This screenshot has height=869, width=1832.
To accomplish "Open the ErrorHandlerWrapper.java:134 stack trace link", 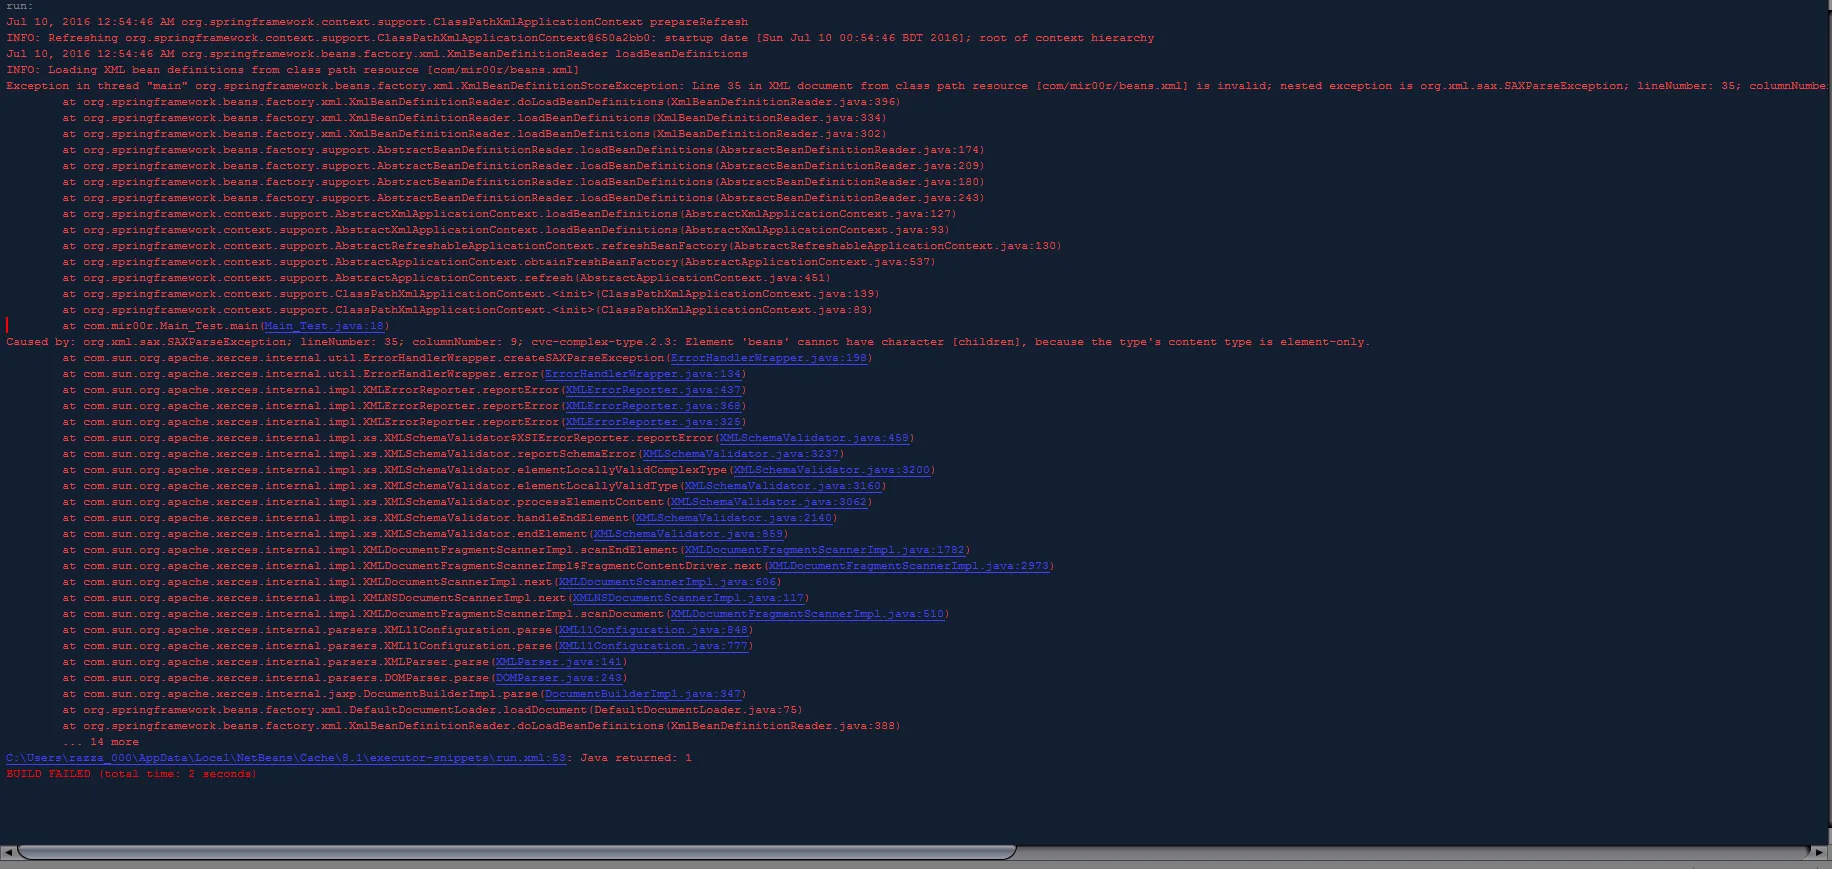I will 643,374.
